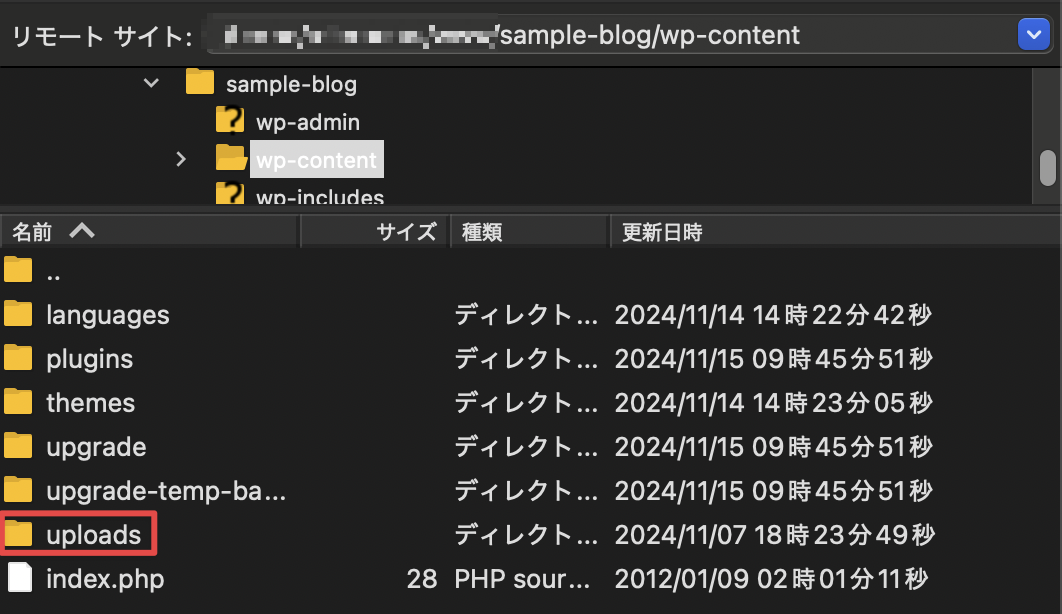The height and width of the screenshot is (614, 1062).
Task: Click the directory tree scrollbar thumb
Action: 1047,167
